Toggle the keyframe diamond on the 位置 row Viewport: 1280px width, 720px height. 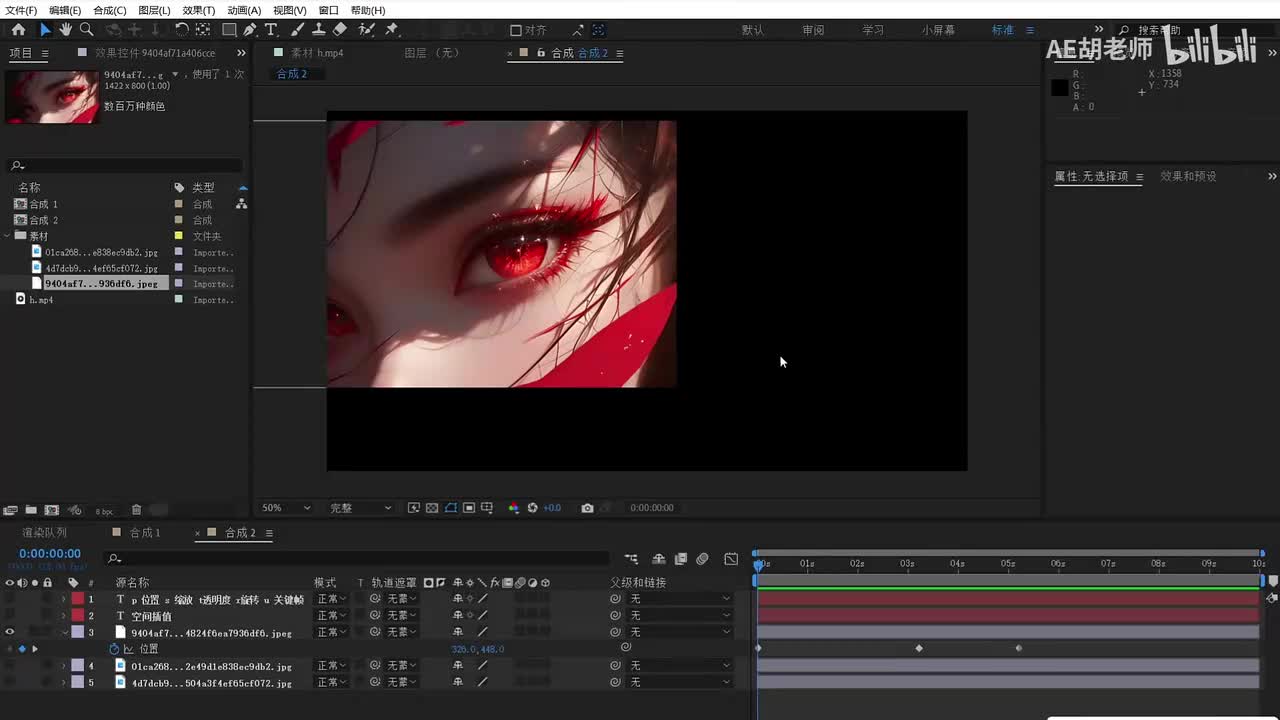coord(22,649)
